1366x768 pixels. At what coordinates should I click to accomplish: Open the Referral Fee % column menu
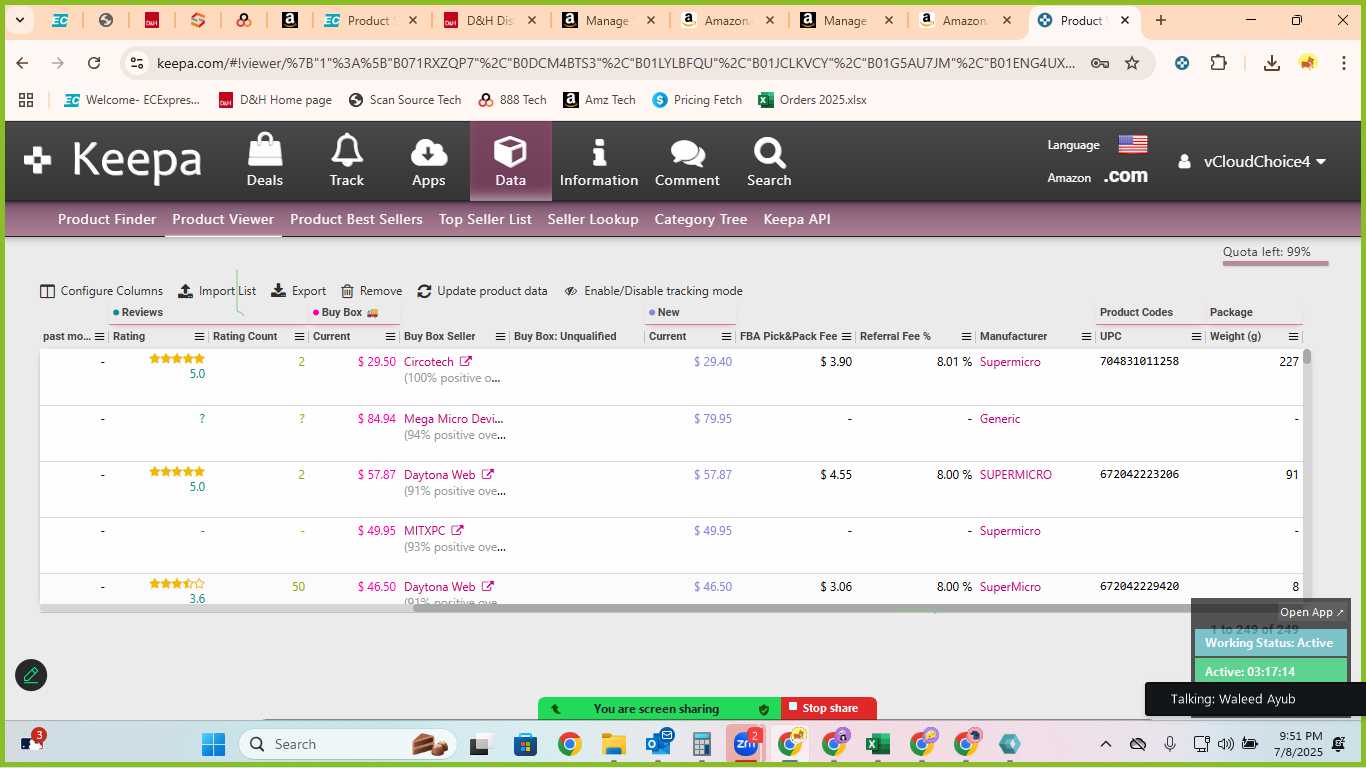(x=967, y=337)
